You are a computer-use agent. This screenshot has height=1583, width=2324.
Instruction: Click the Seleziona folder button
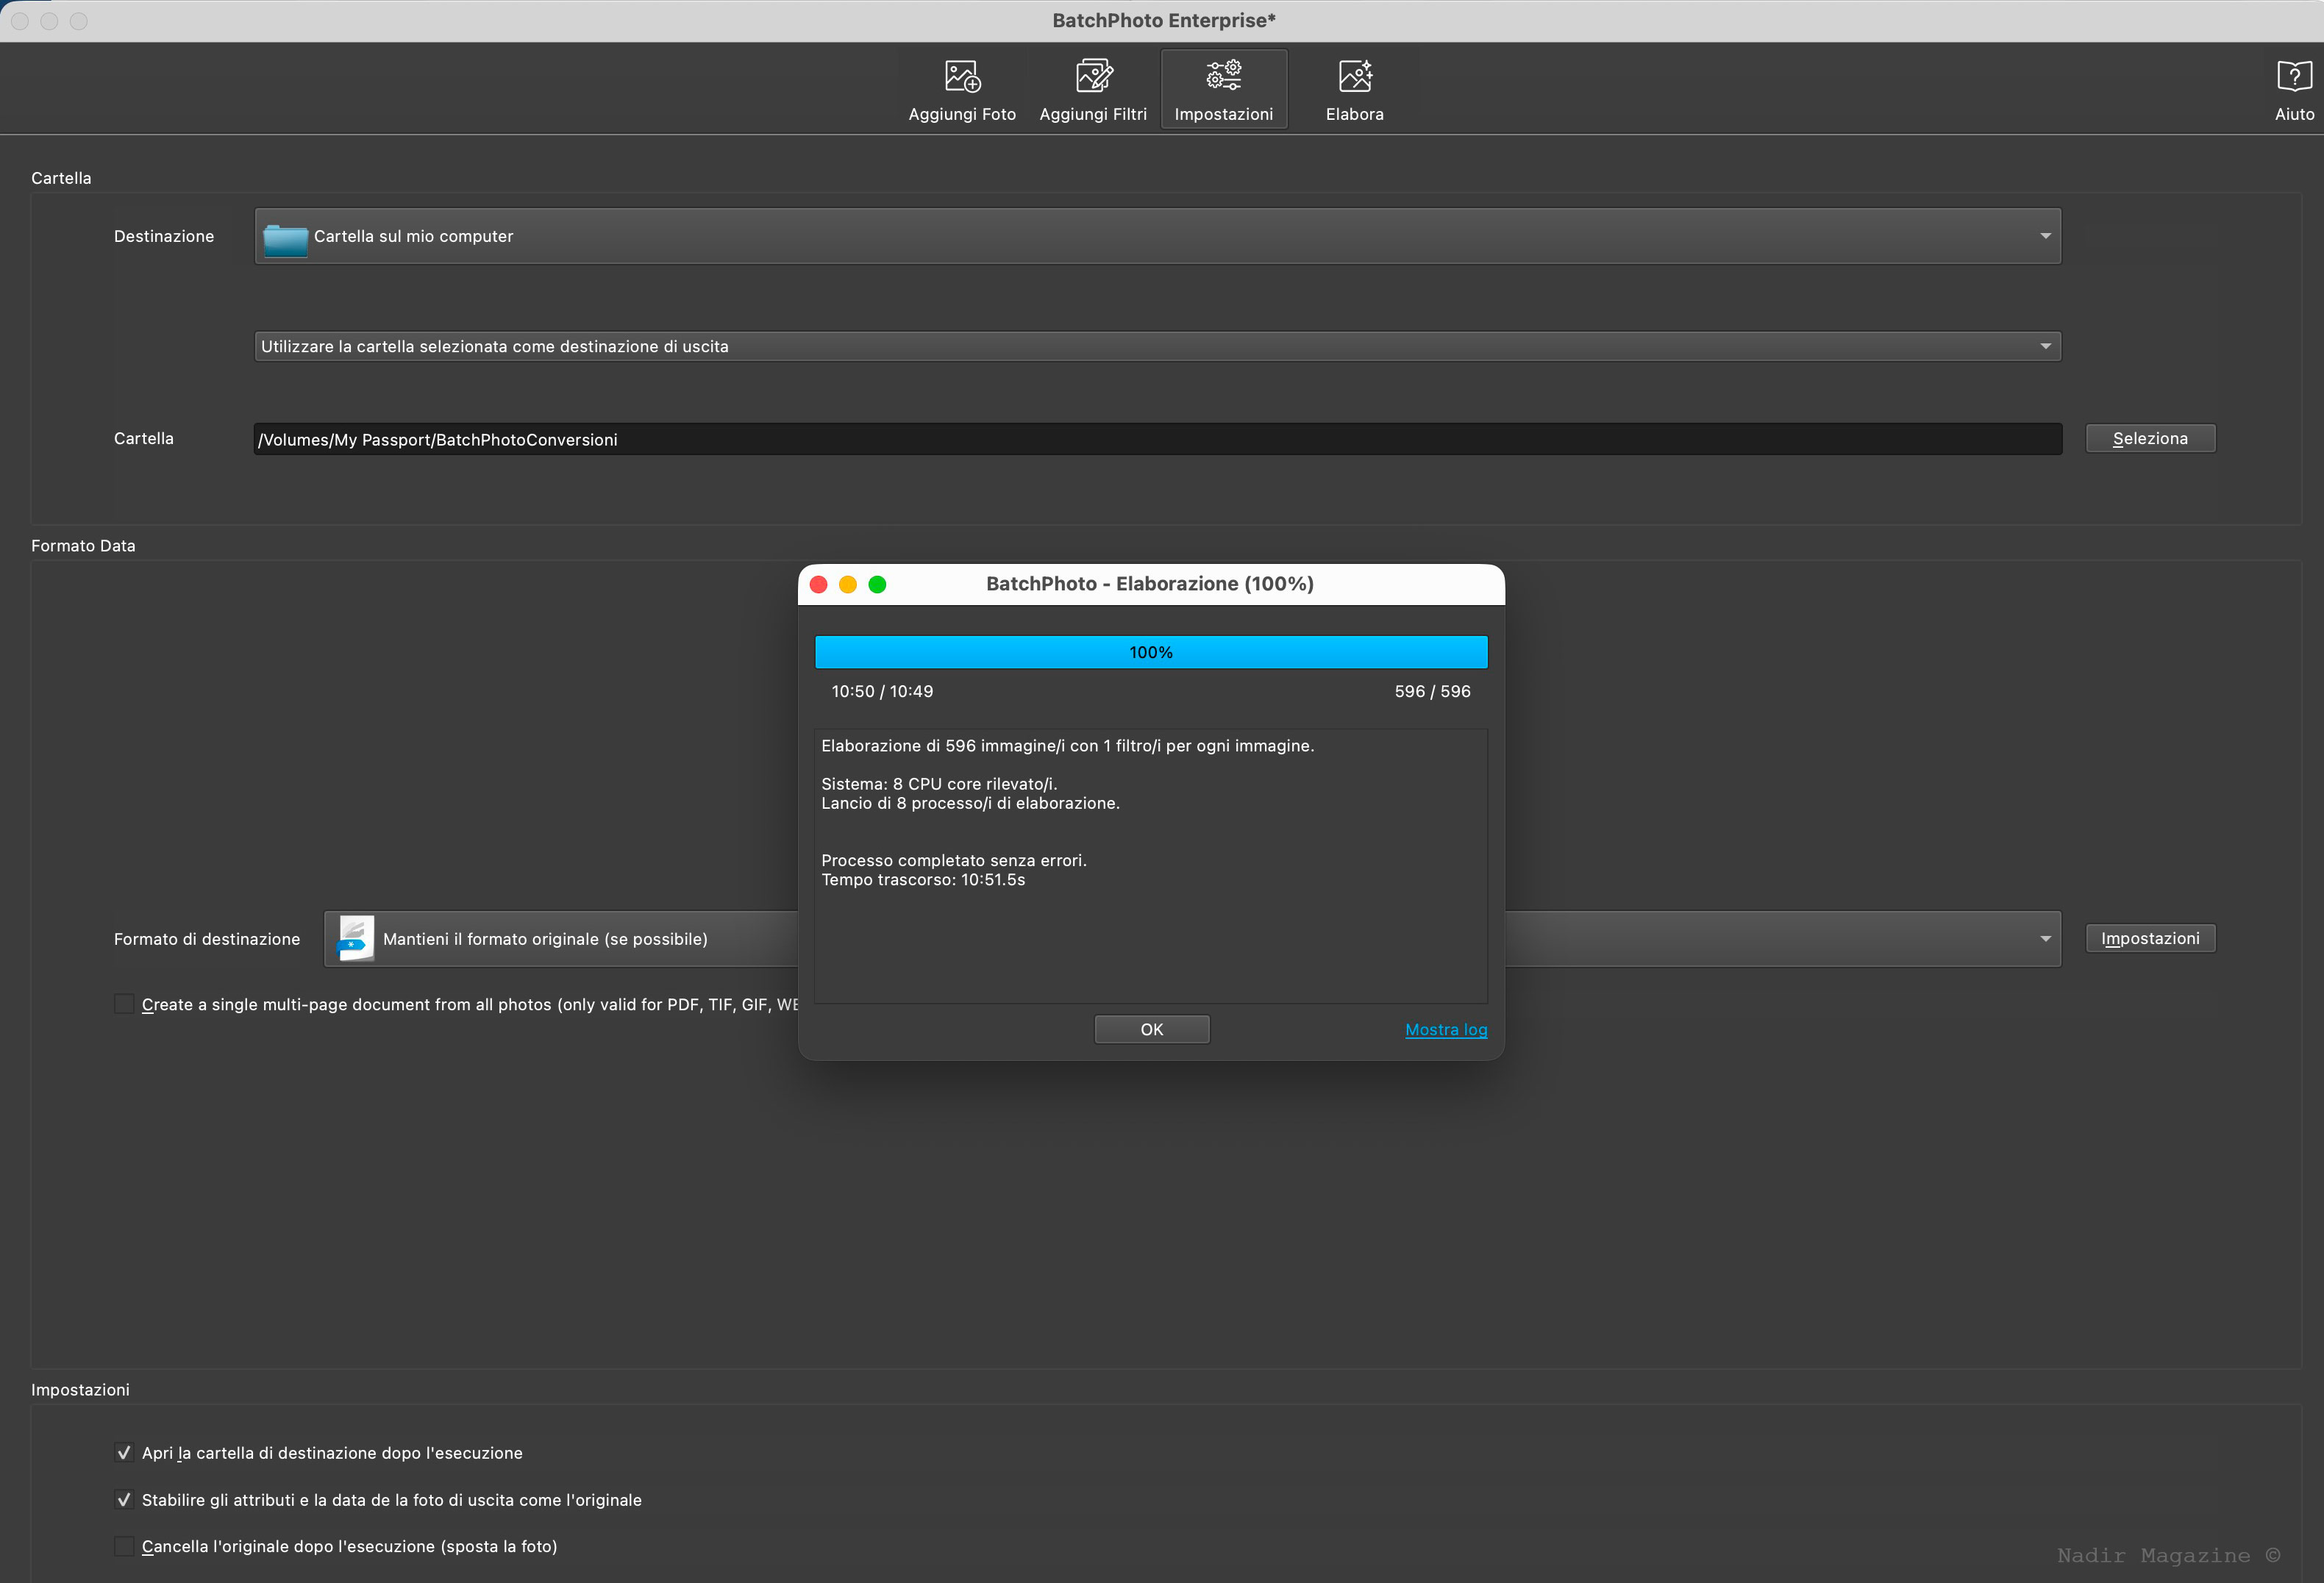point(2150,439)
